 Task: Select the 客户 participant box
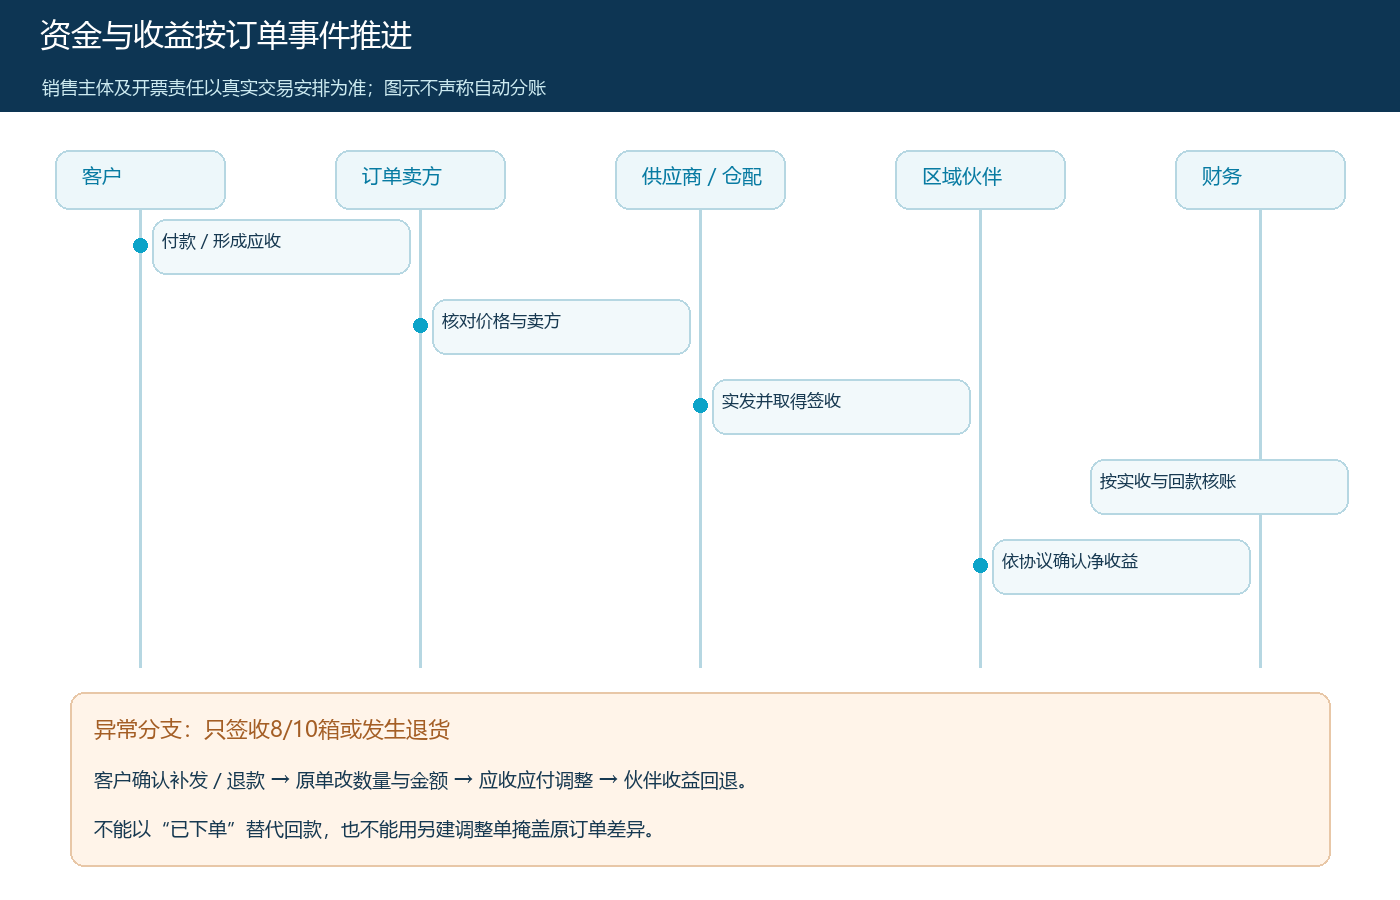(x=140, y=180)
